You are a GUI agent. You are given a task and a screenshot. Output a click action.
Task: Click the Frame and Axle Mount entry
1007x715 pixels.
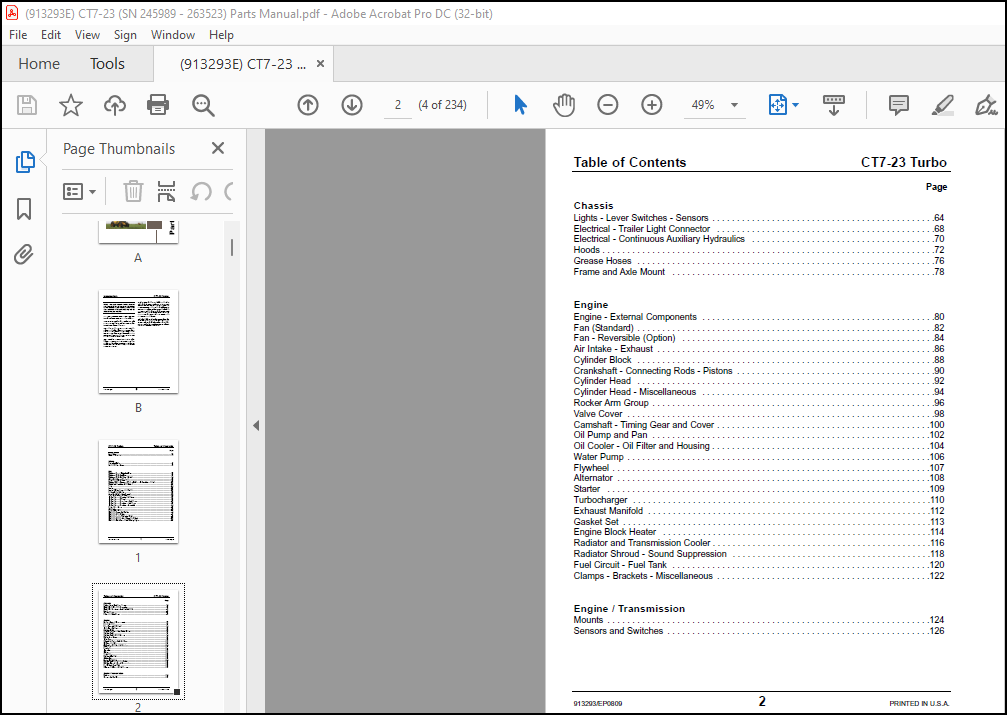point(758,272)
